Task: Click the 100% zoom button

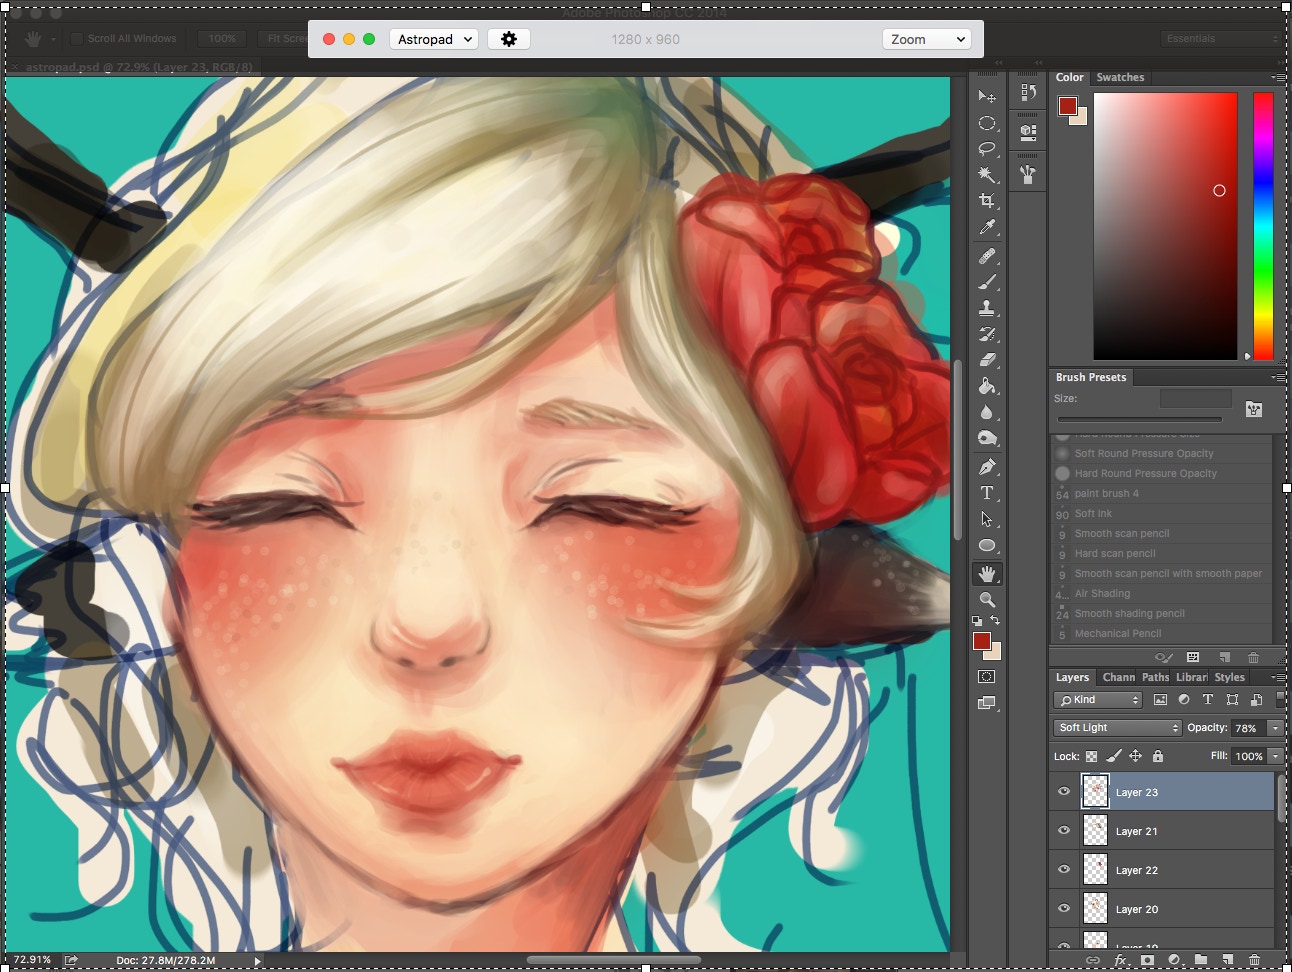Action: pyautogui.click(x=222, y=39)
